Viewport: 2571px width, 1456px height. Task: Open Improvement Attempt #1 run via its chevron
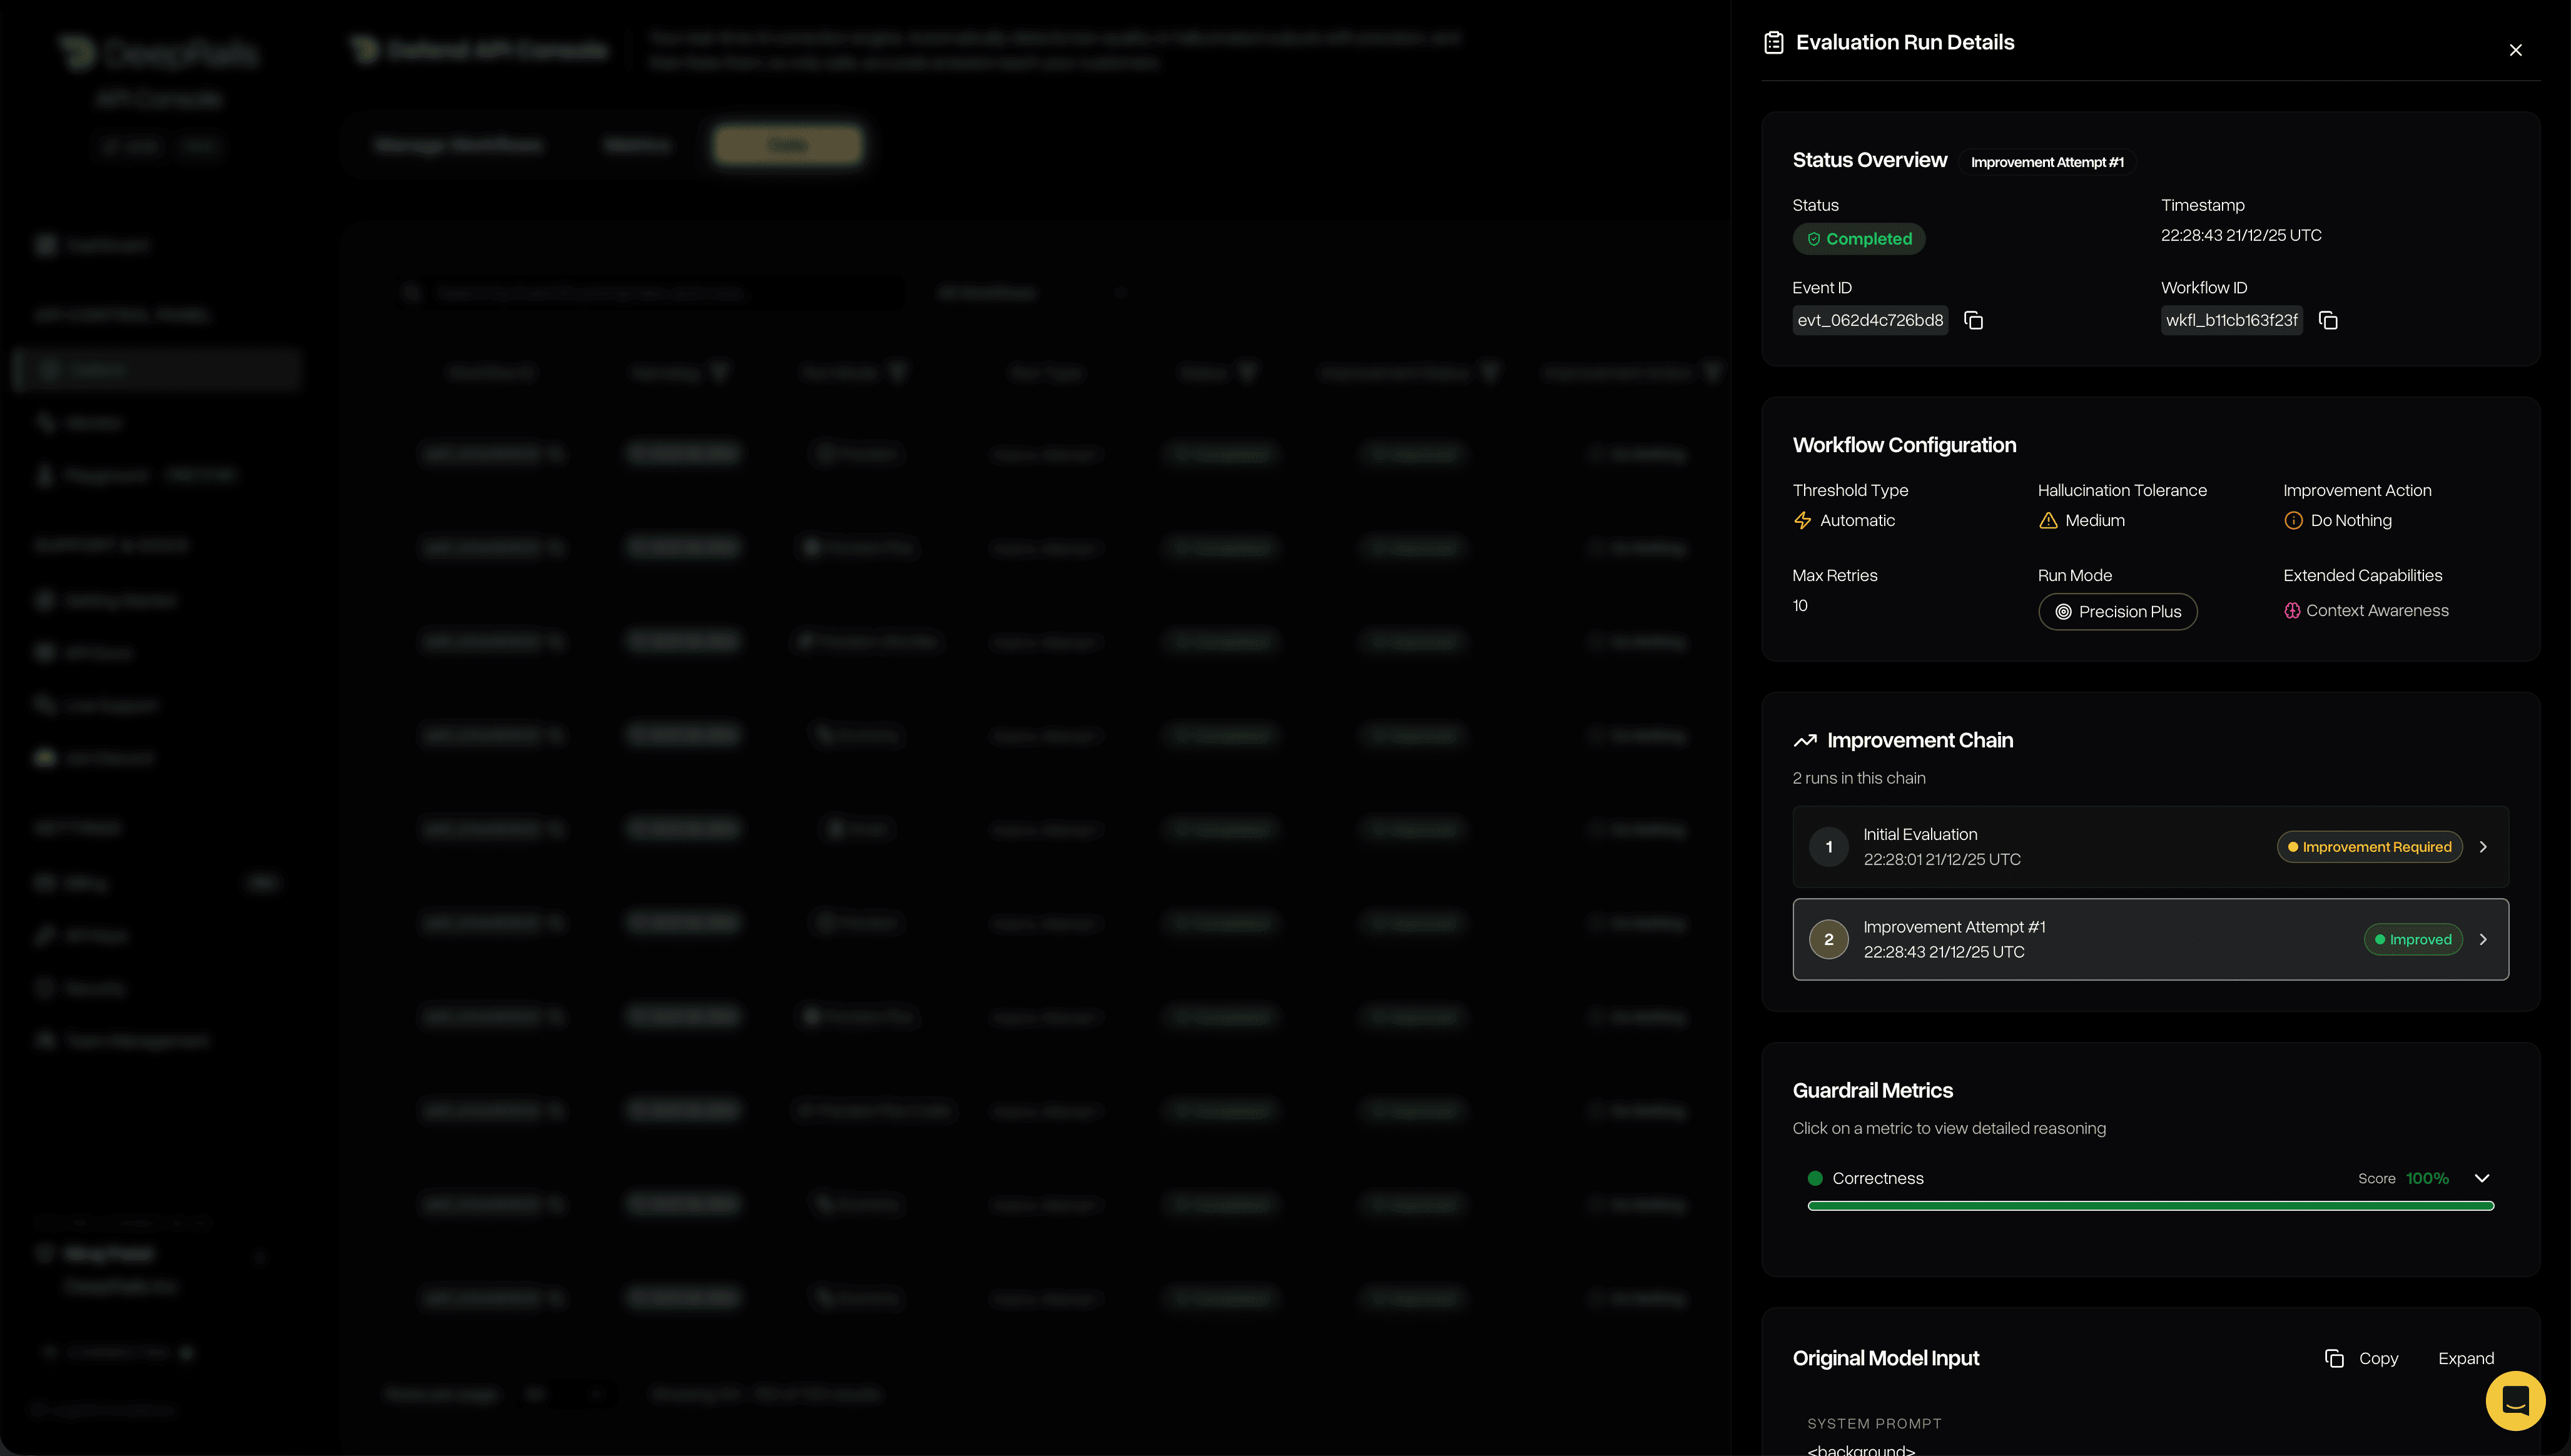pyautogui.click(x=2484, y=939)
